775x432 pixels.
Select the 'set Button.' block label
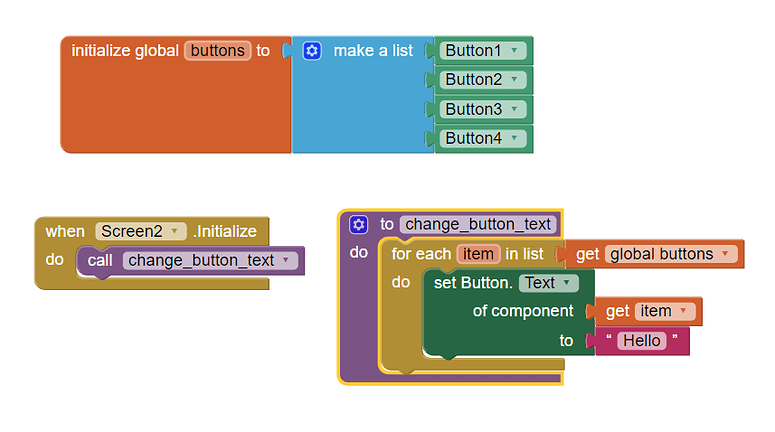tap(473, 283)
